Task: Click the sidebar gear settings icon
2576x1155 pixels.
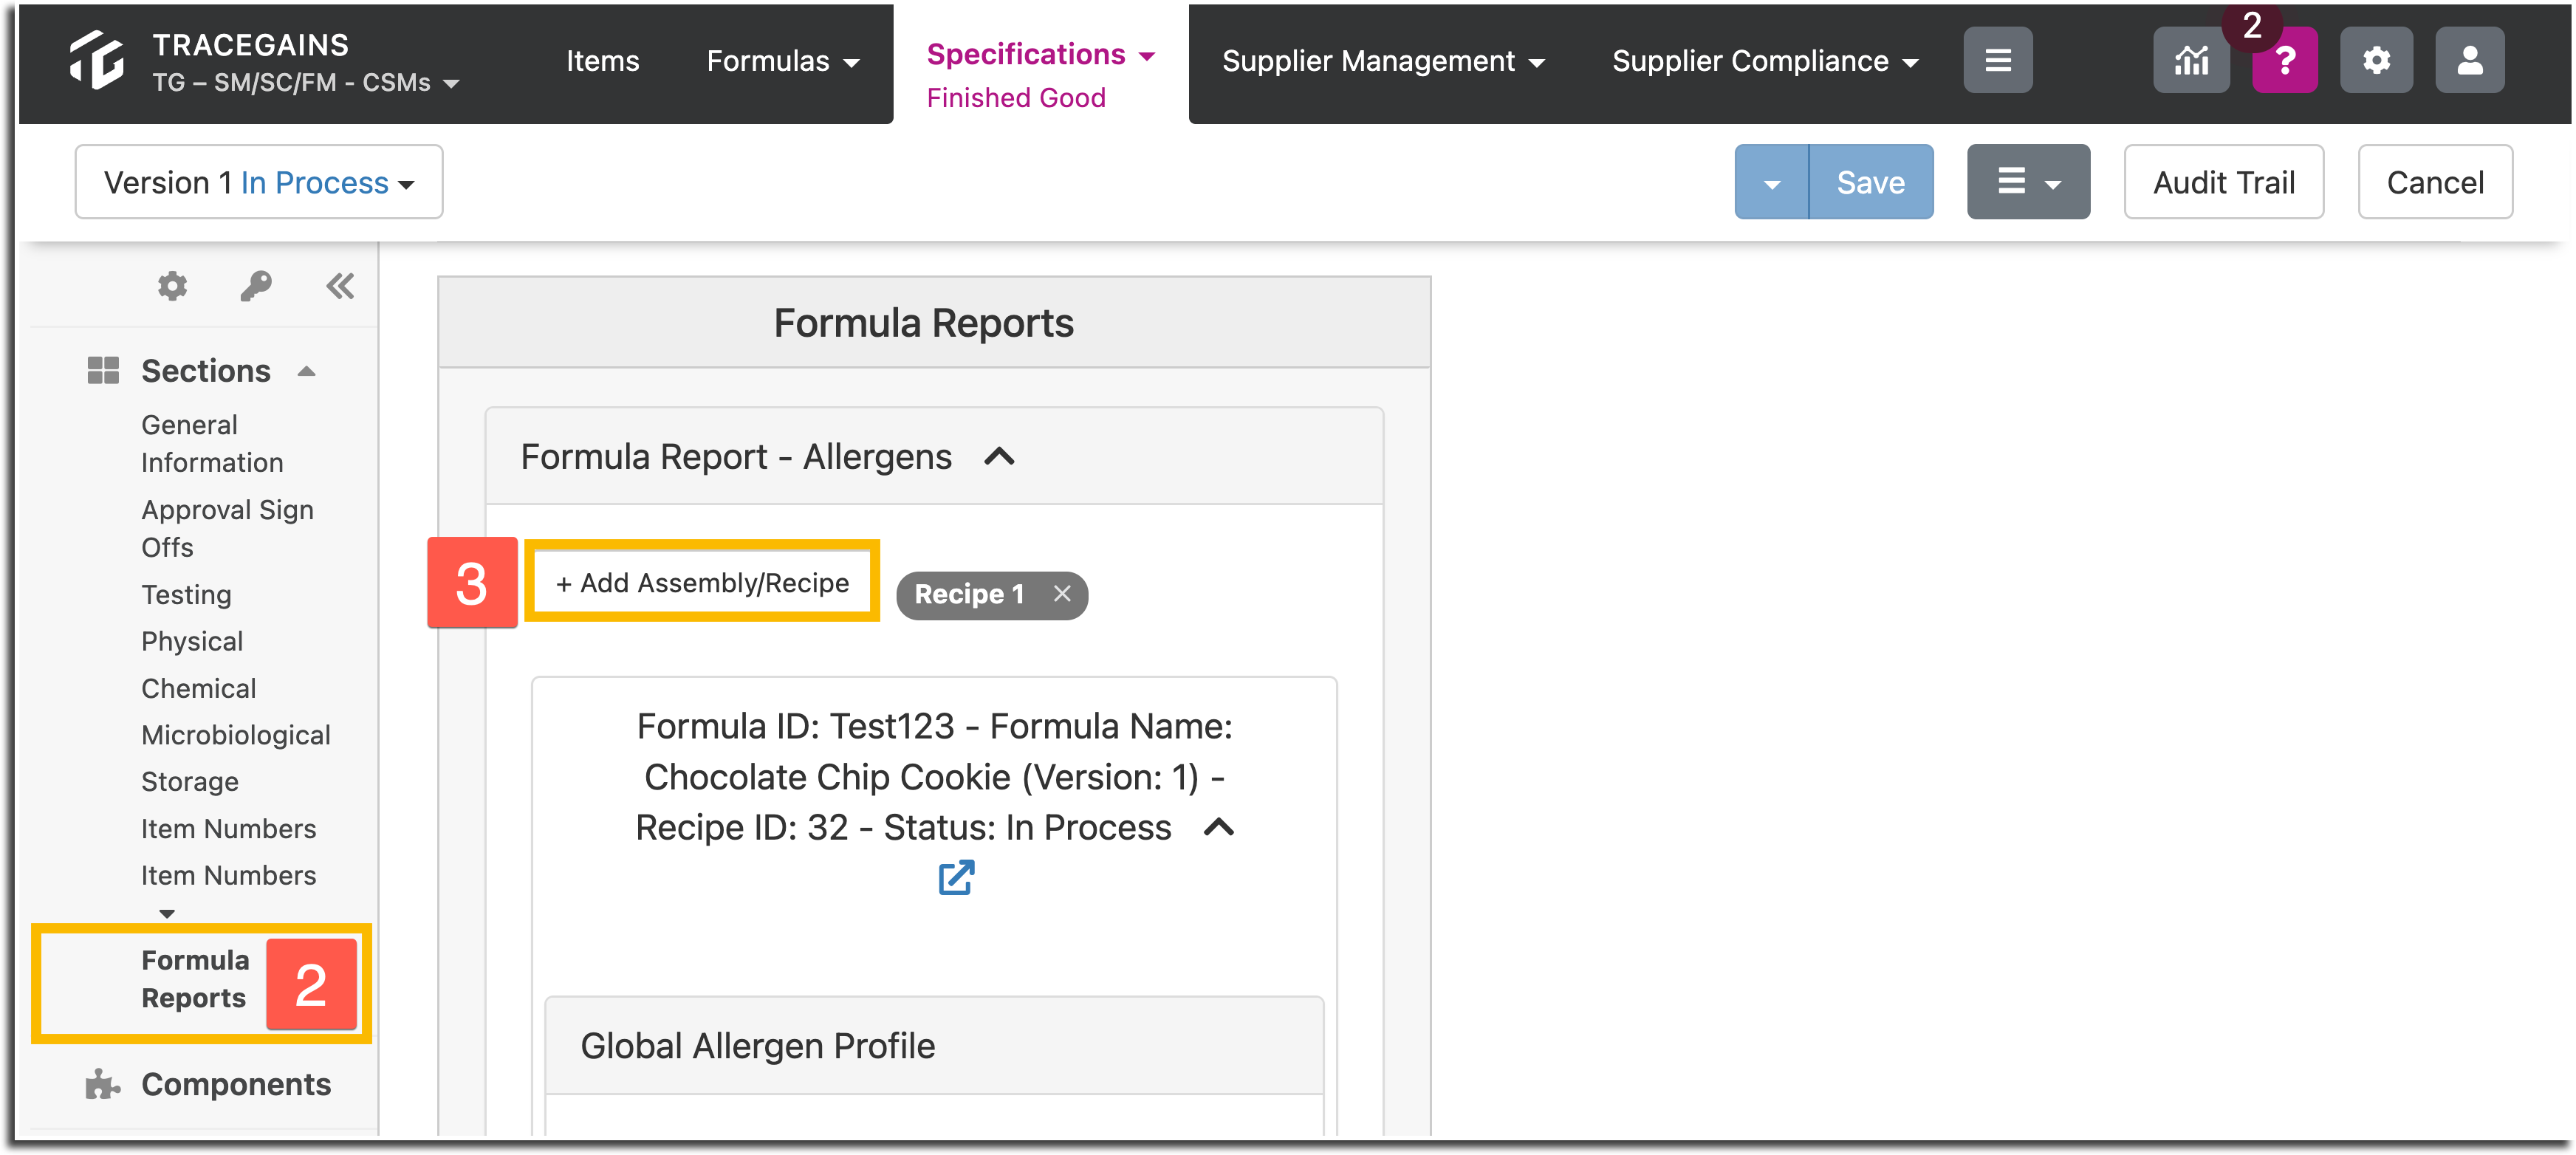Action: (172, 287)
